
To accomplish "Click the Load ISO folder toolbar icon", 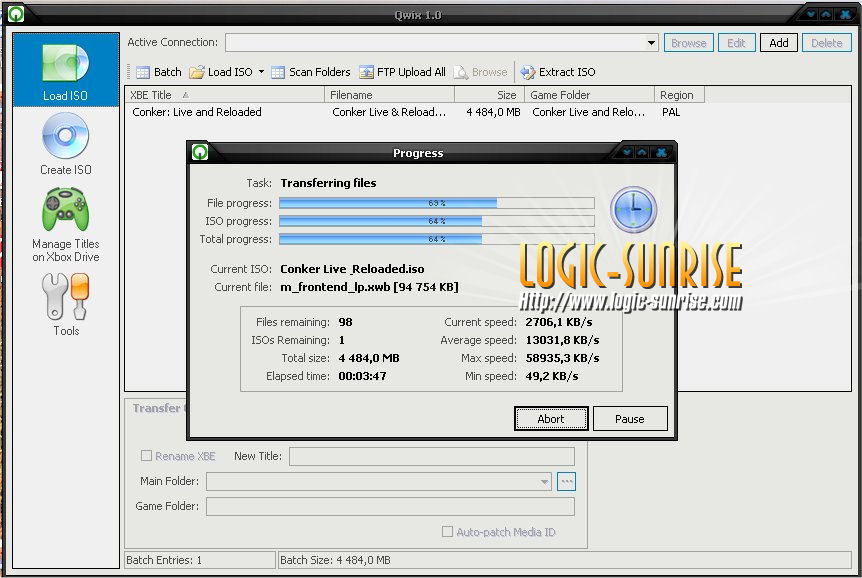I will (196, 72).
